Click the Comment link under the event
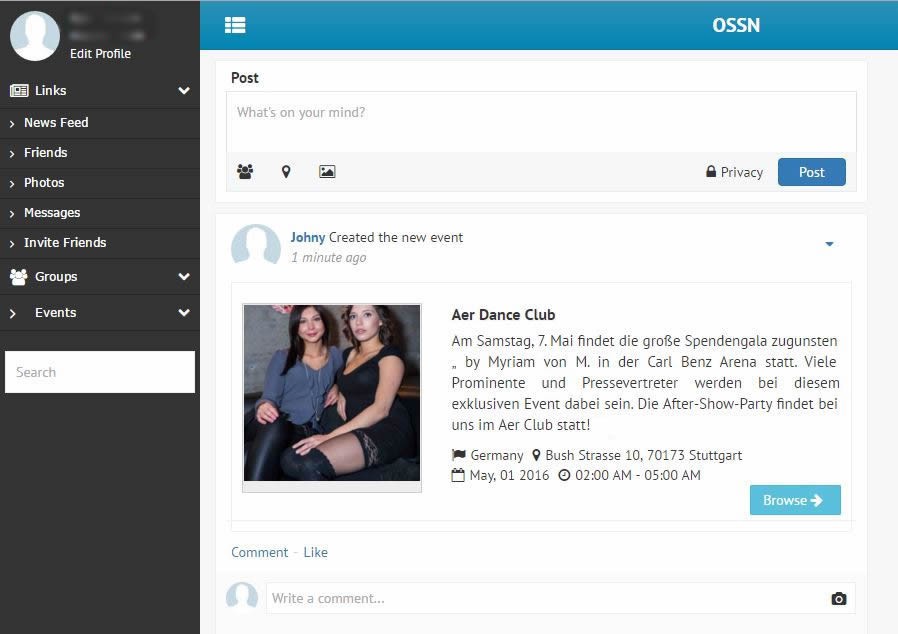 pos(259,553)
